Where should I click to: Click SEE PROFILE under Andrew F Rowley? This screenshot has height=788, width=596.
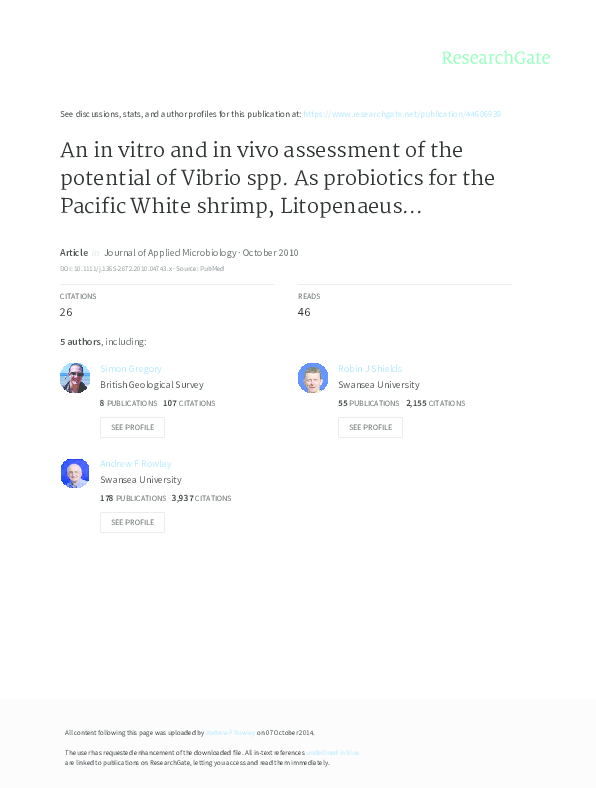click(x=132, y=522)
